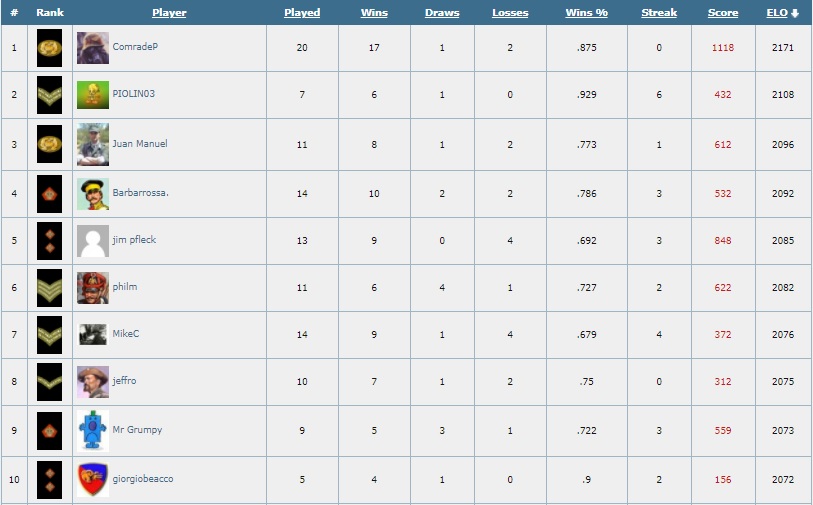This screenshot has width=813, height=505.
Task: Click ComradeP's rank insignia icon
Action: (x=49, y=48)
